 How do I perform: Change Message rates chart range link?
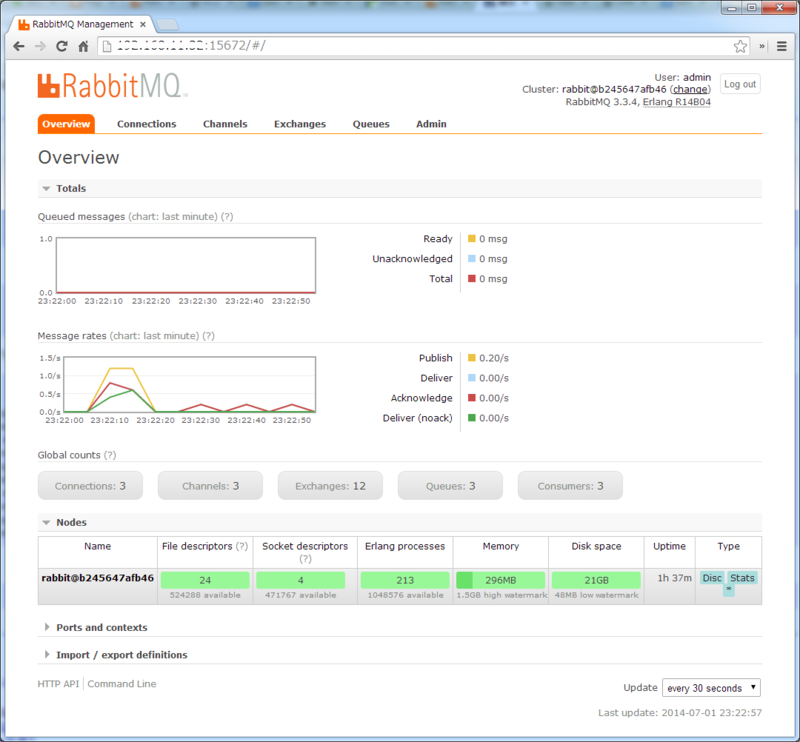[x=155, y=336]
